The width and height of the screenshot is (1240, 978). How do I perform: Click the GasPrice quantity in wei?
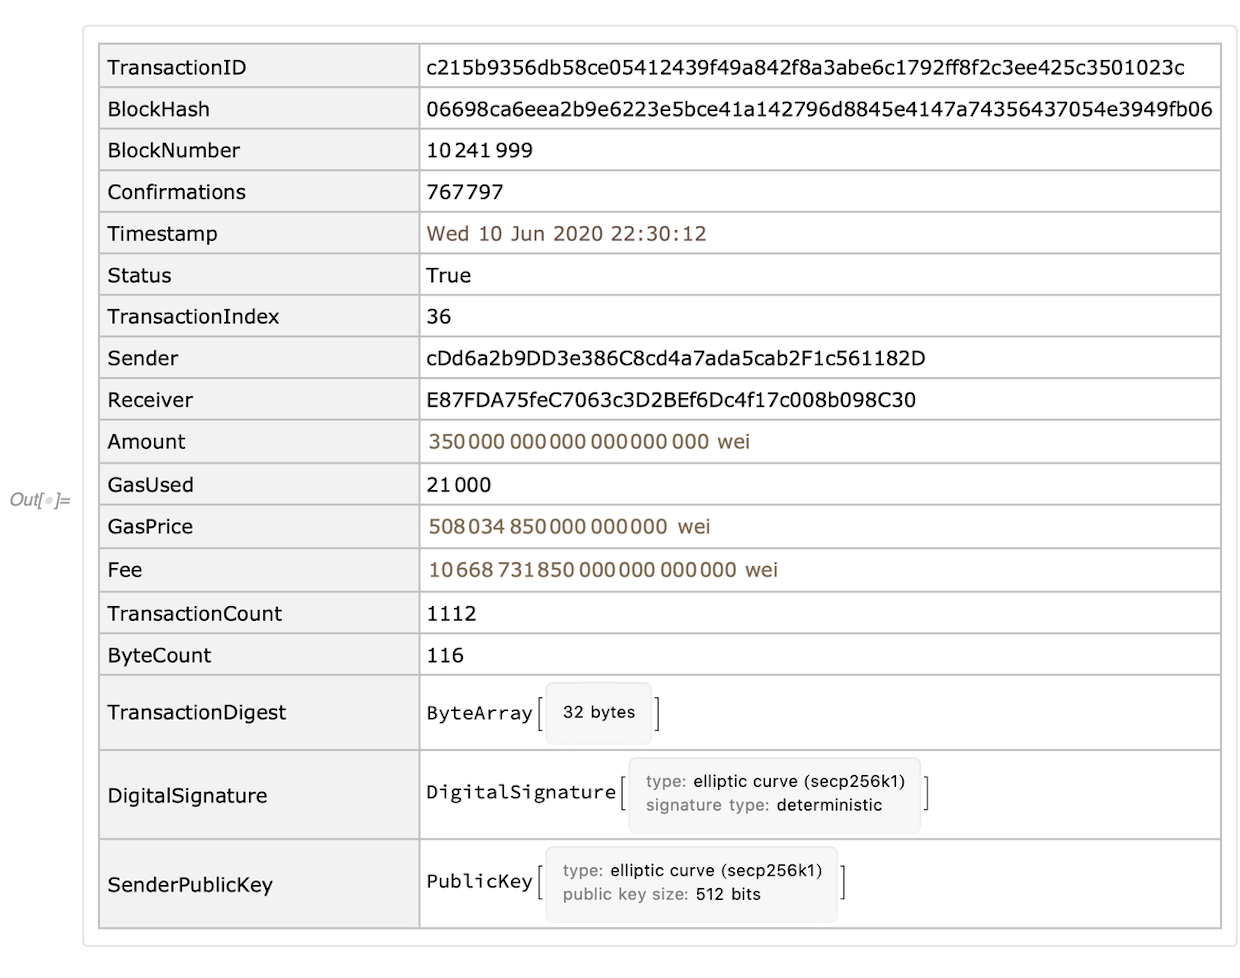[x=569, y=527]
